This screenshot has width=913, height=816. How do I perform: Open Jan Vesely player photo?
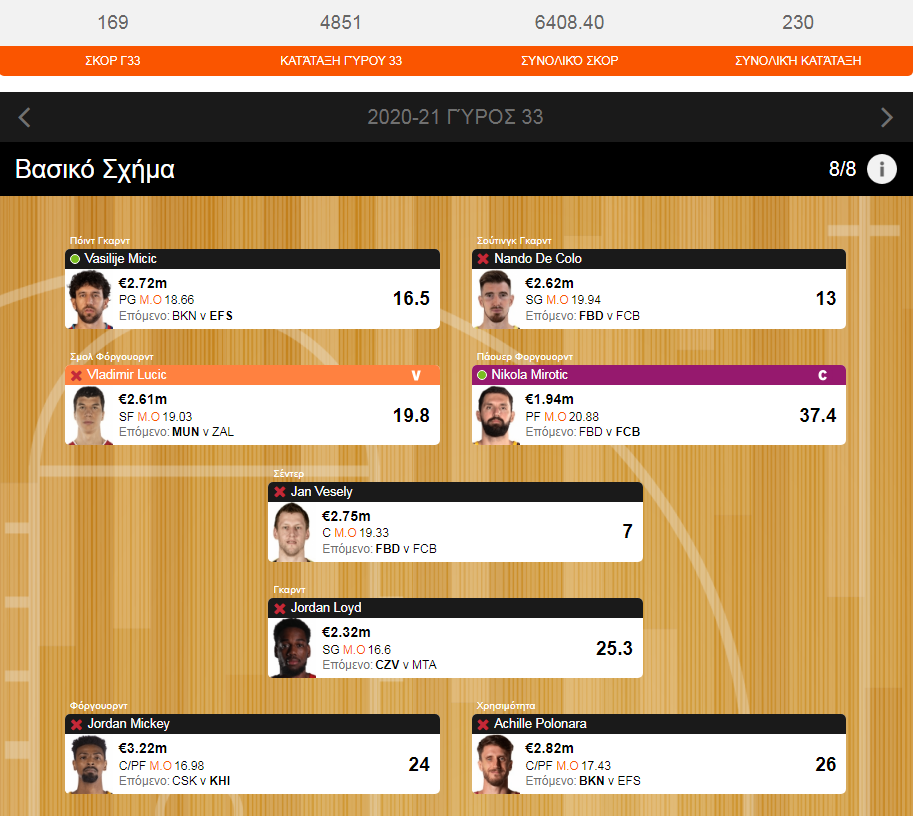point(292,532)
